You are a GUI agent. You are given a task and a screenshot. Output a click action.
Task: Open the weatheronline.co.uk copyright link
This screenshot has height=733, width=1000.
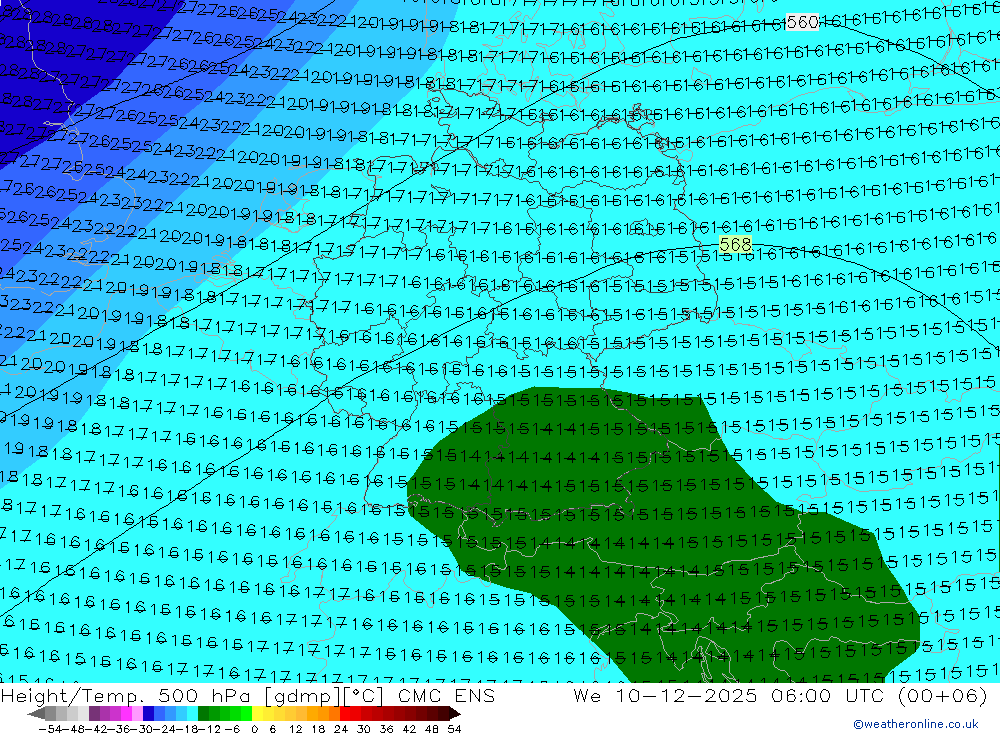[916, 724]
